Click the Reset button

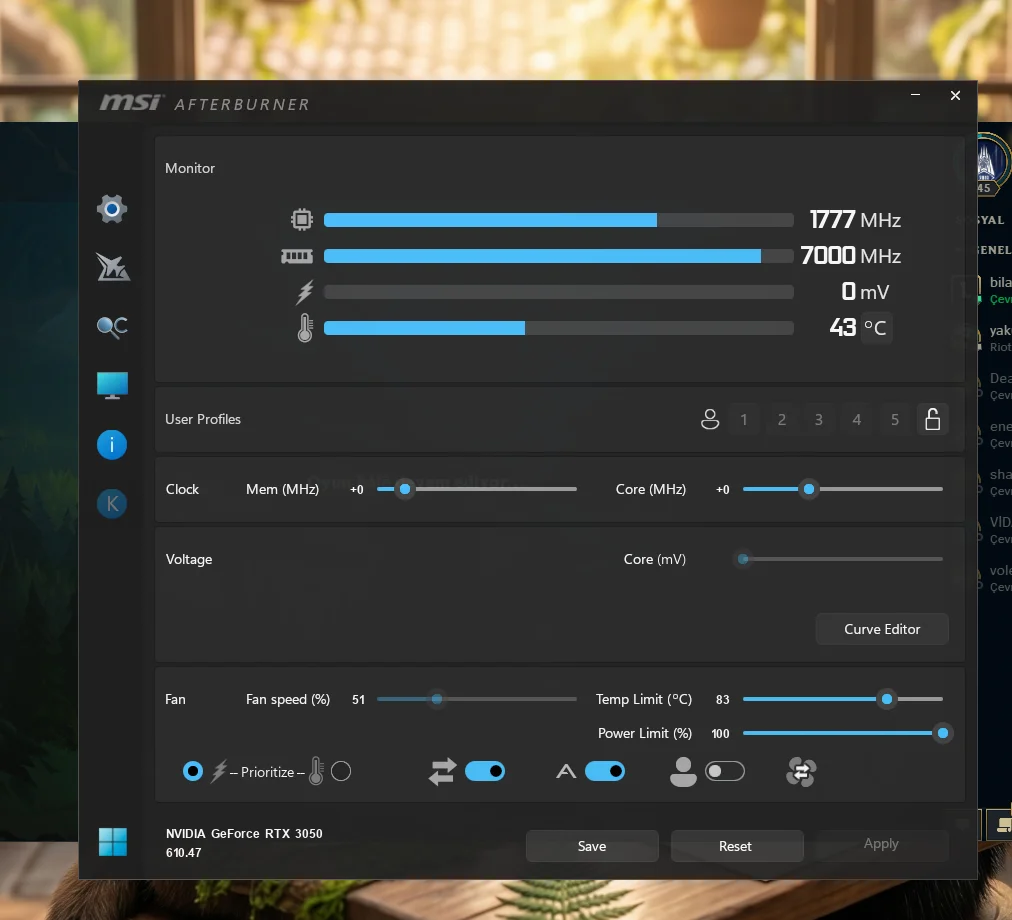[735, 846]
